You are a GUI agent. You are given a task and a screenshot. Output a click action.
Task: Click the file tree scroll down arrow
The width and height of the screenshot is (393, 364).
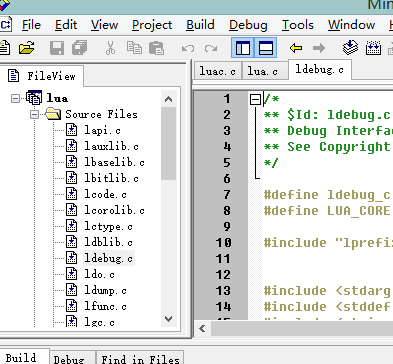169,319
